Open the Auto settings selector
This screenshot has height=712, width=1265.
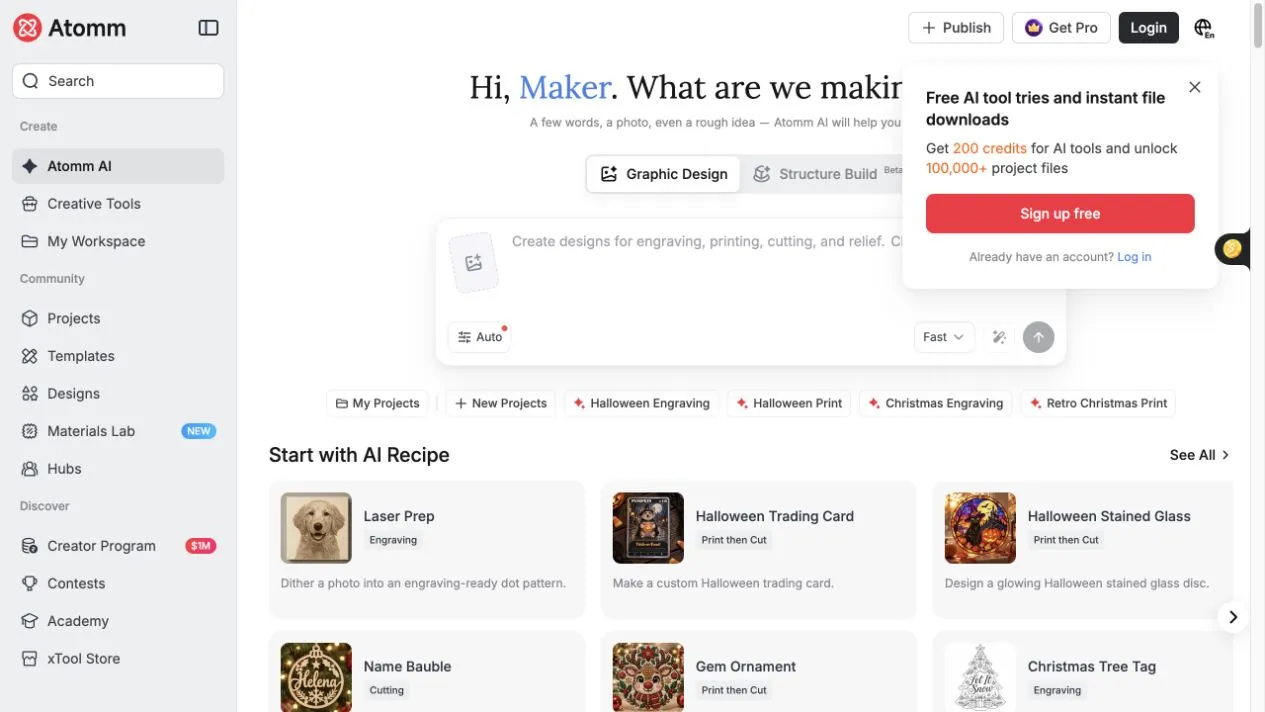point(480,337)
